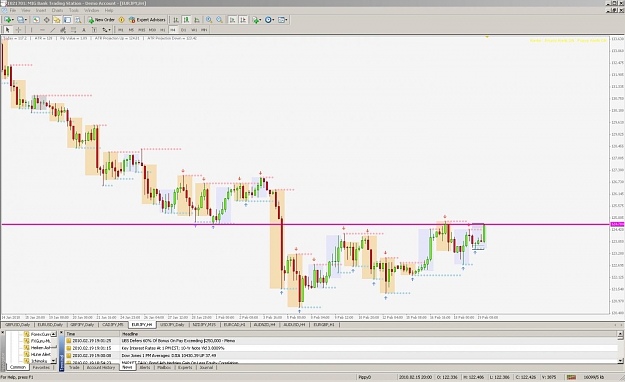Toggle chart auto scroll icon

[x=232, y=20]
